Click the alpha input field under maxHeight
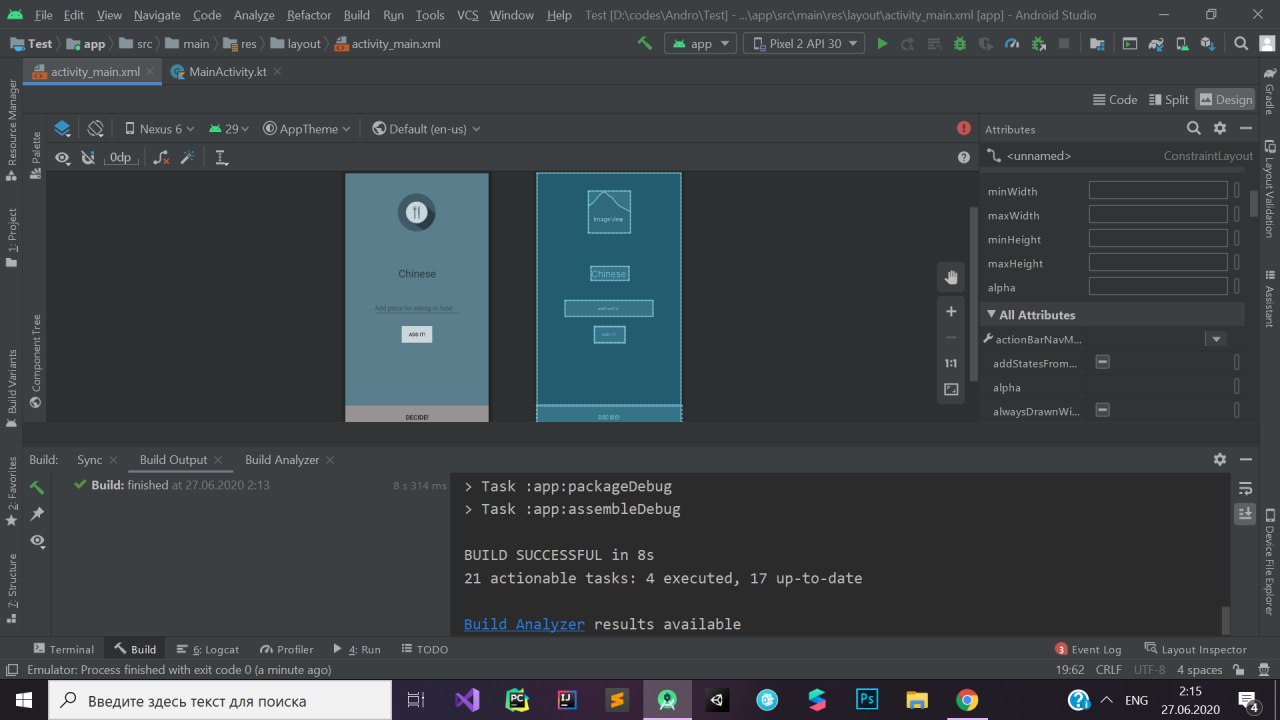This screenshot has width=1280, height=720. click(1157, 287)
